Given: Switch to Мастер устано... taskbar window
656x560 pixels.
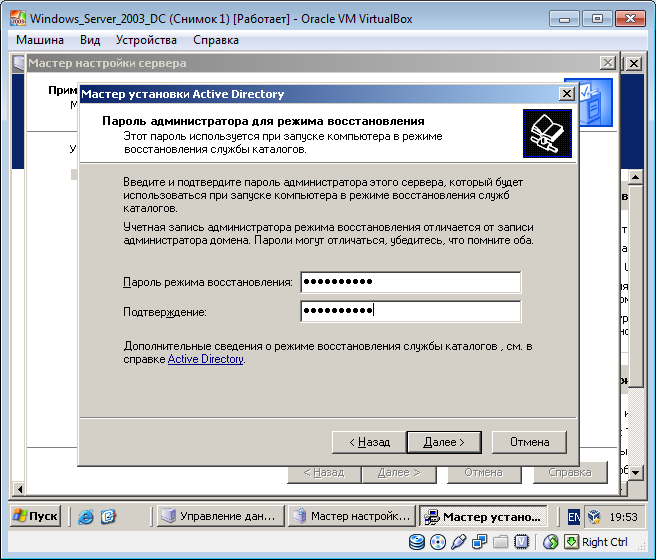Looking at the screenshot, I should 483,517.
